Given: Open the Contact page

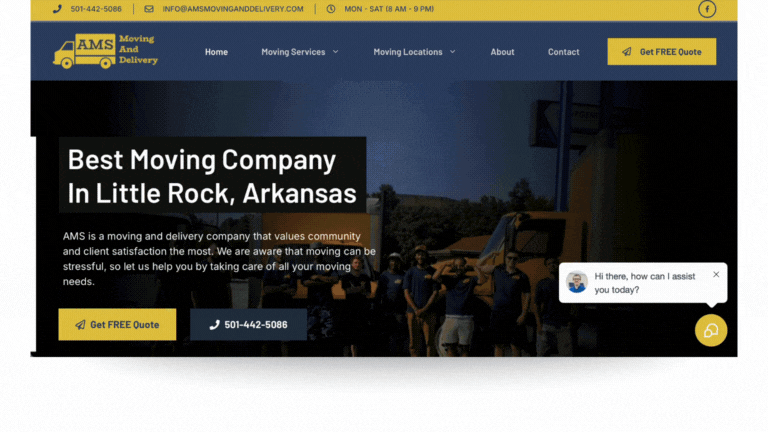Looking at the screenshot, I should tap(563, 52).
